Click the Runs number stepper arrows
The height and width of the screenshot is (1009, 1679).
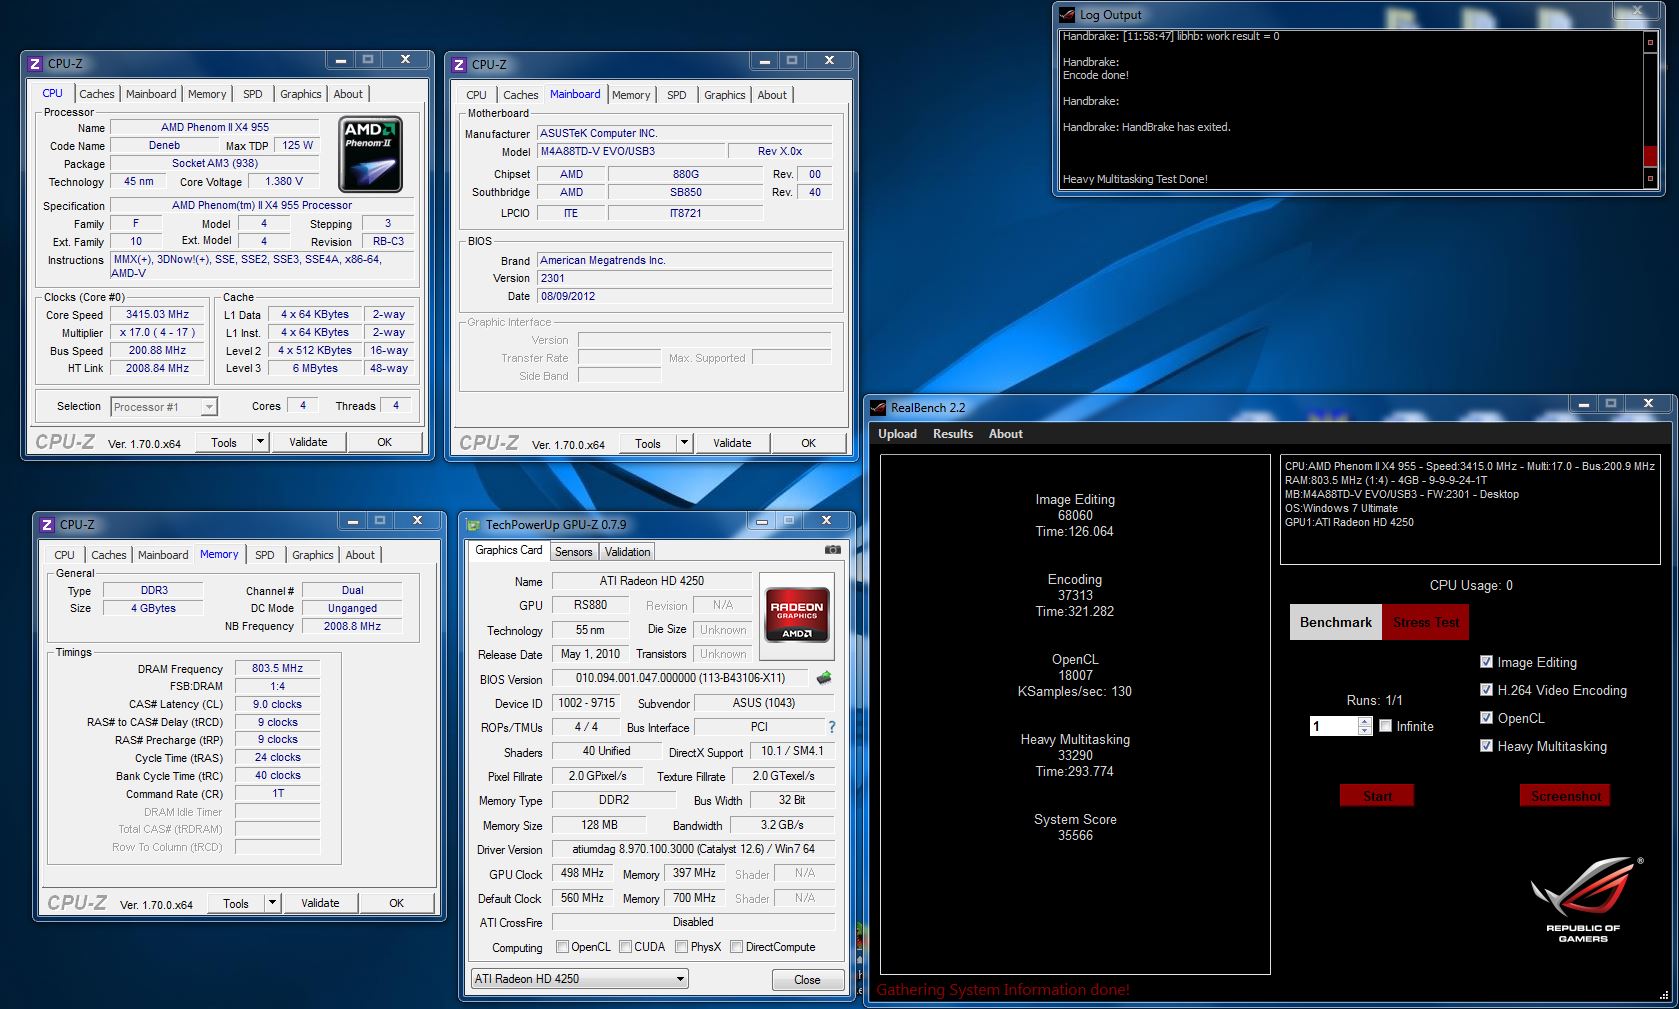tap(1365, 727)
